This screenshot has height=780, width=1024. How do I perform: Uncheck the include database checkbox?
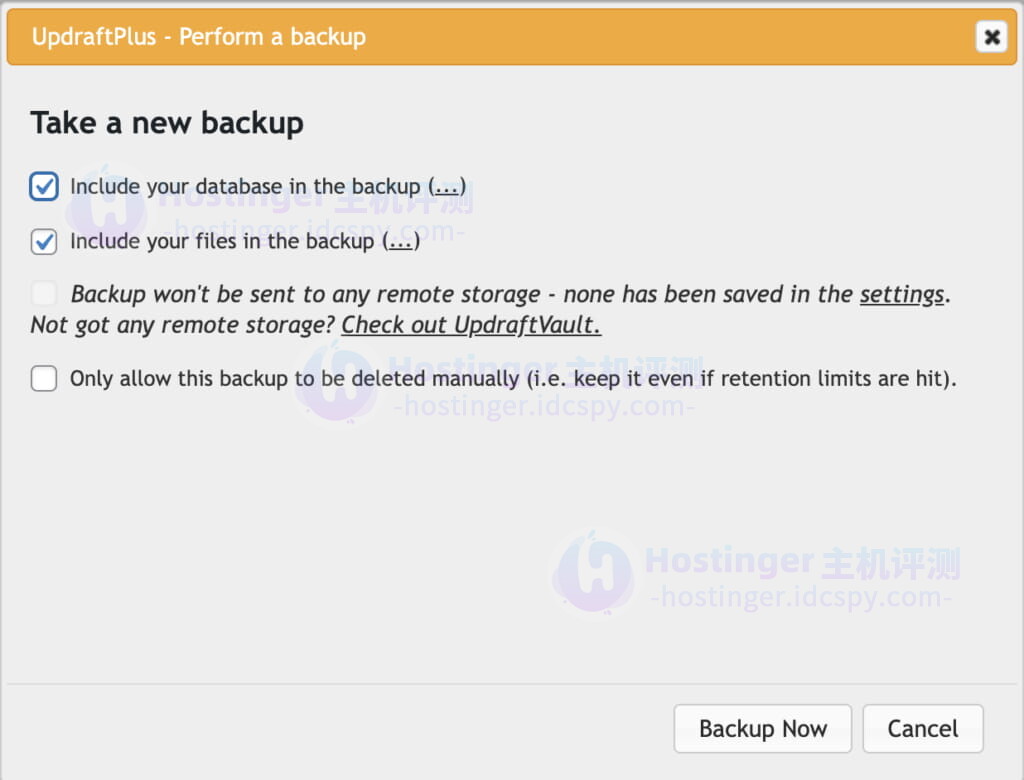coord(44,186)
